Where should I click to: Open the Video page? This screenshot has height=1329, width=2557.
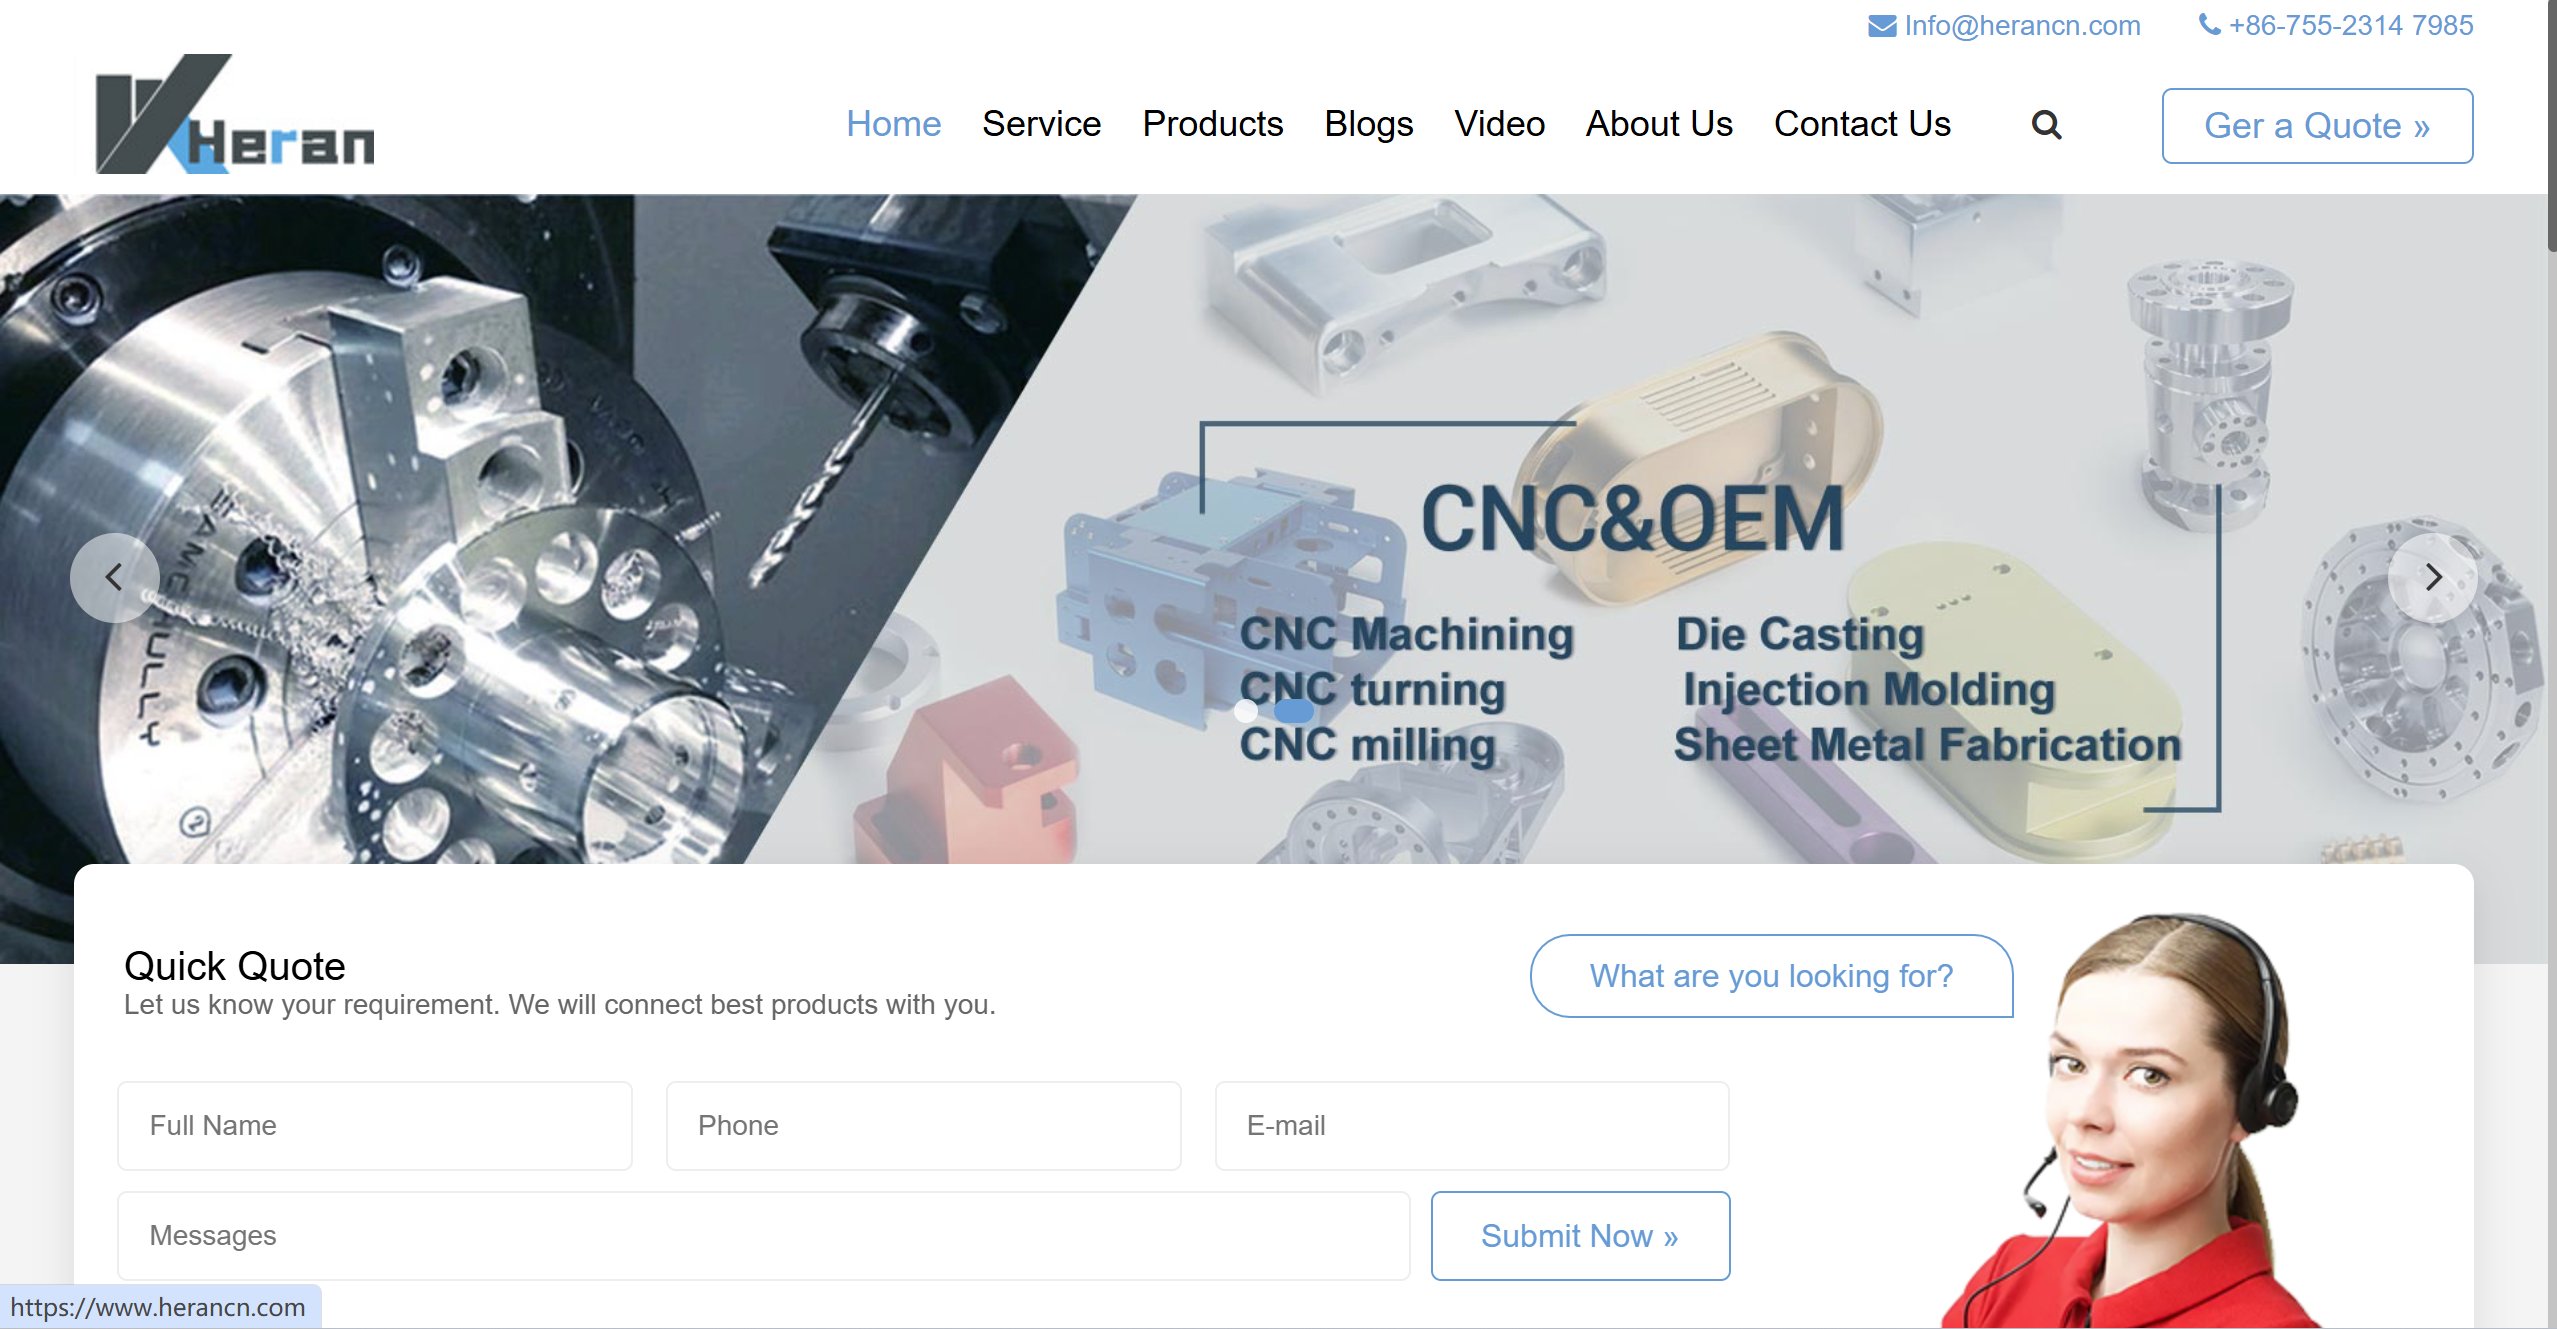pyautogui.click(x=1499, y=124)
